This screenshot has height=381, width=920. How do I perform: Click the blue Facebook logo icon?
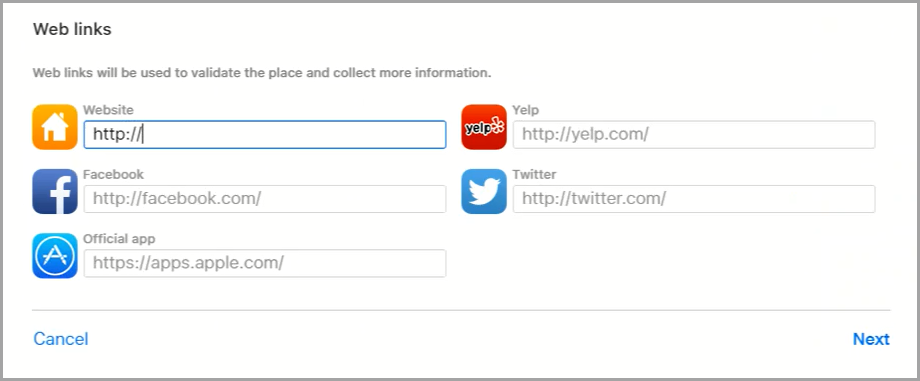tap(55, 191)
